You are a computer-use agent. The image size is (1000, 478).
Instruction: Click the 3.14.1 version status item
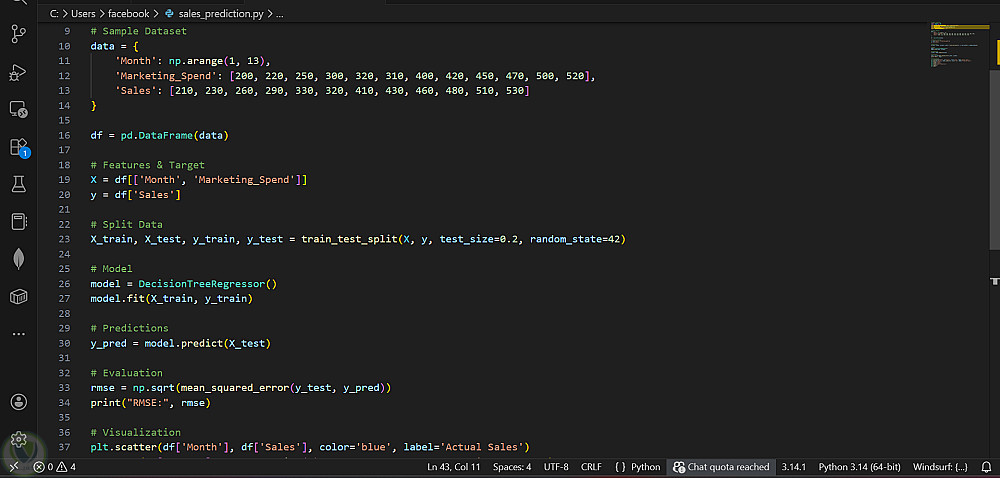click(794, 467)
